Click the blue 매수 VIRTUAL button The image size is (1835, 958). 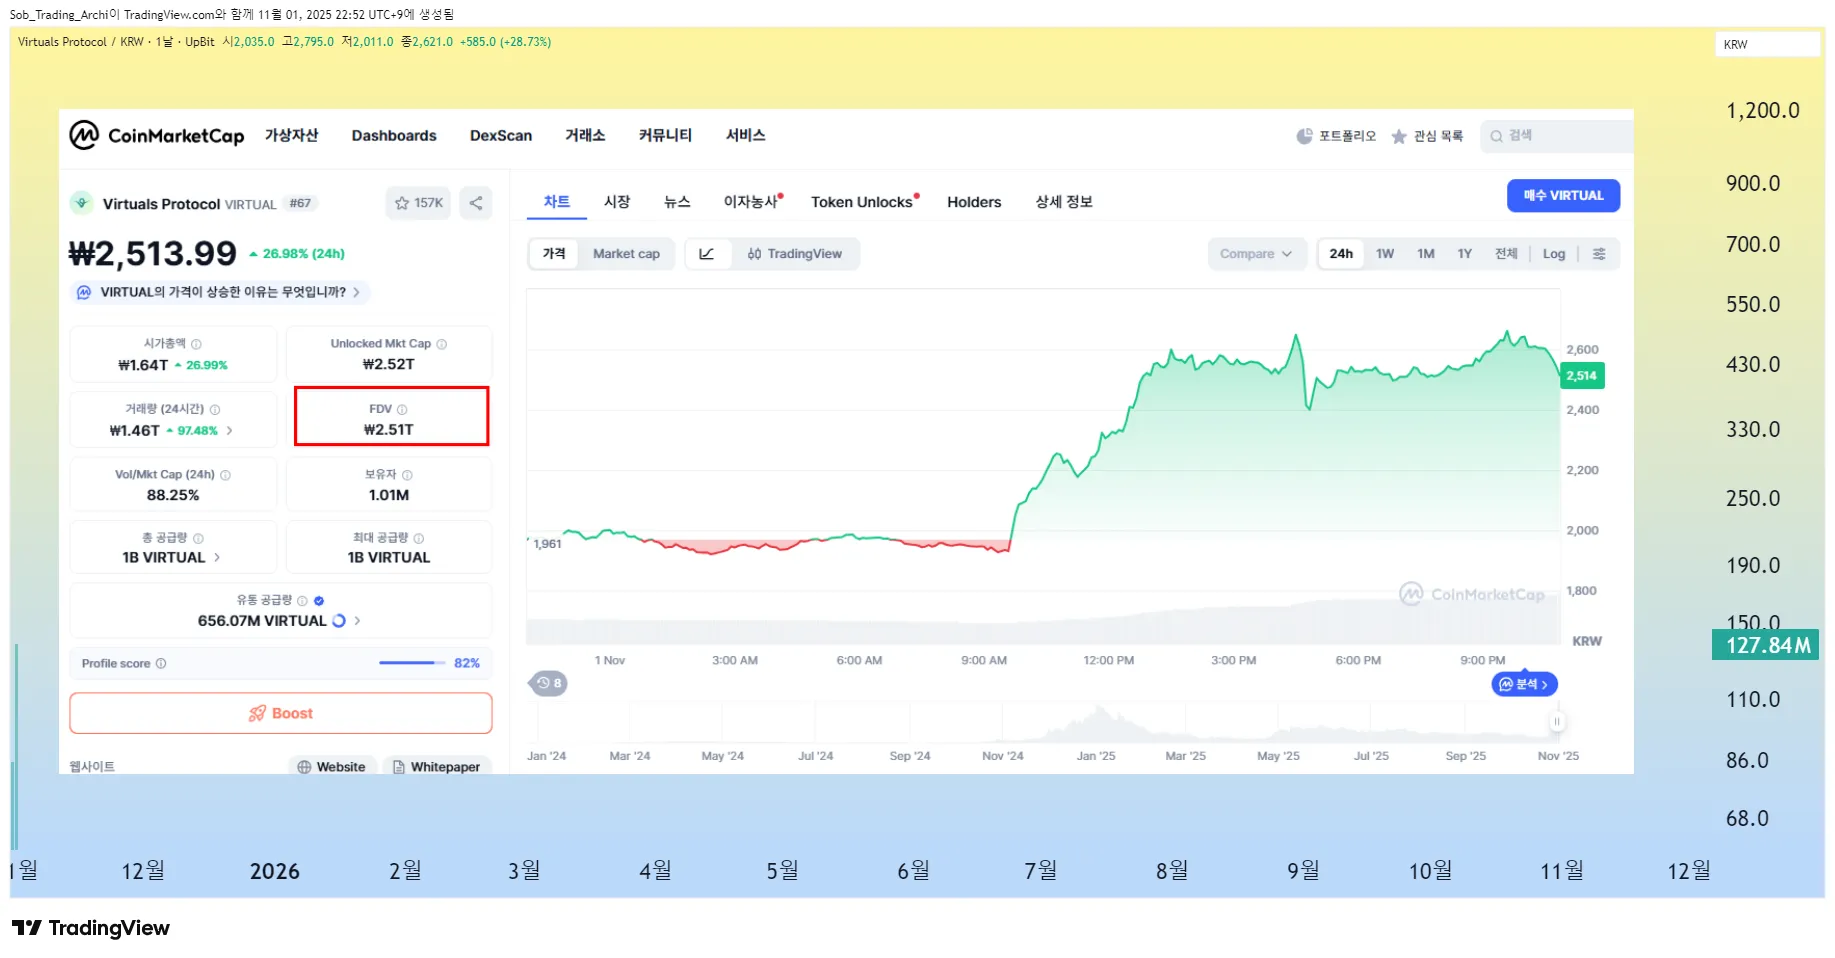pyautogui.click(x=1562, y=196)
